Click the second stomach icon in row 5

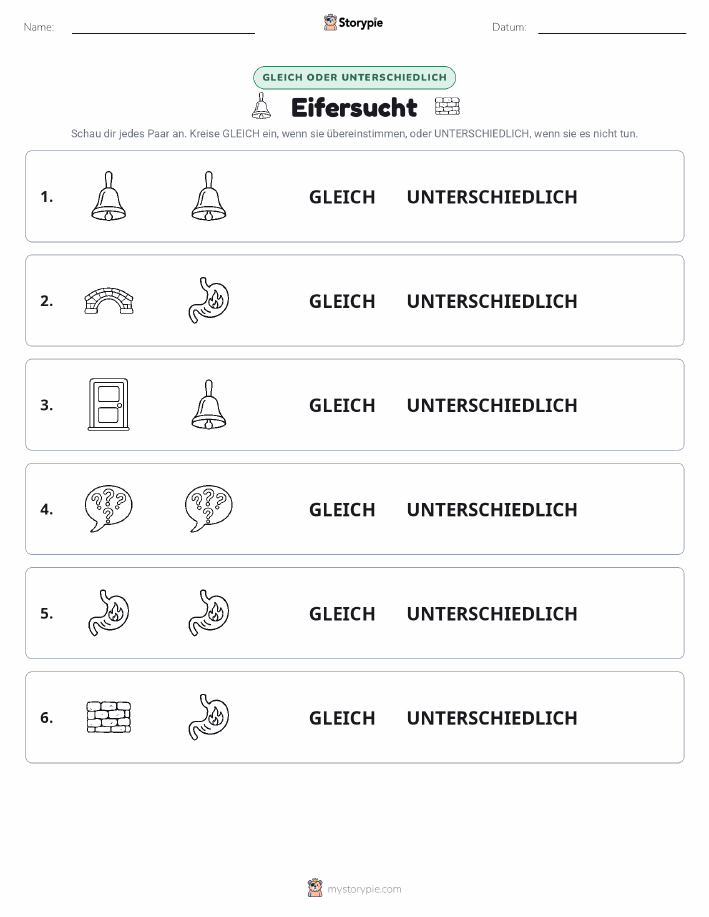[x=209, y=613]
